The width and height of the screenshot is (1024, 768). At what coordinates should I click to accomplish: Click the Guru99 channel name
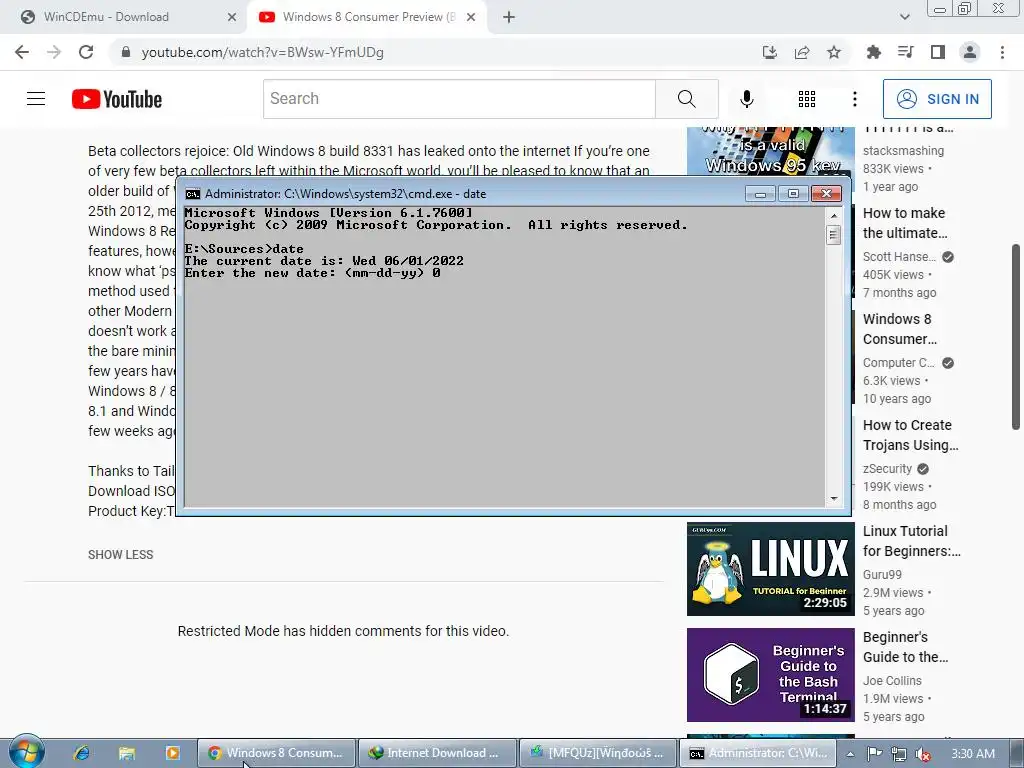(x=882, y=575)
